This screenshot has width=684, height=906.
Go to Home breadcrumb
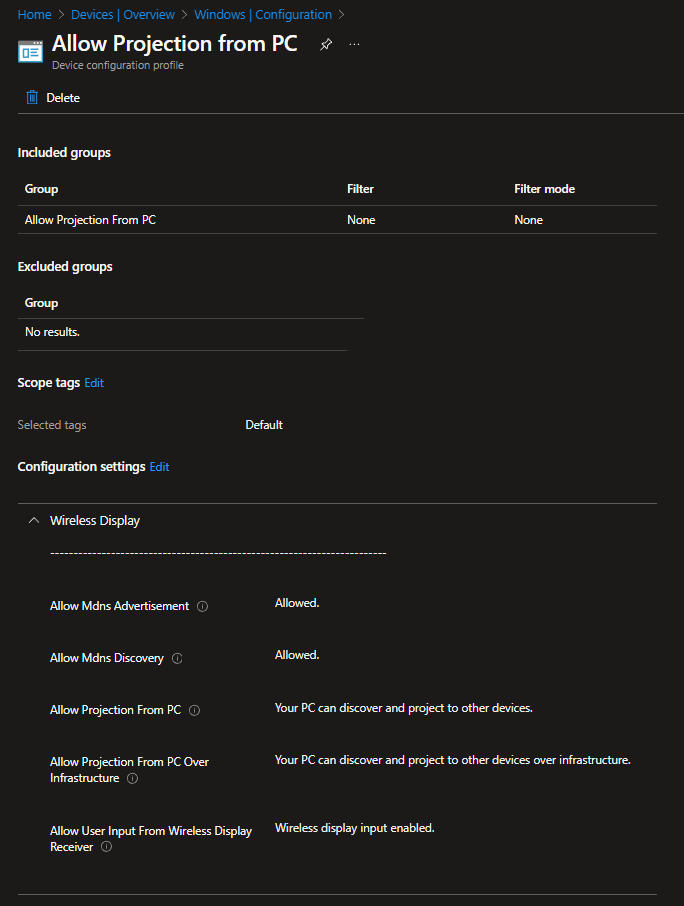[x=34, y=14]
